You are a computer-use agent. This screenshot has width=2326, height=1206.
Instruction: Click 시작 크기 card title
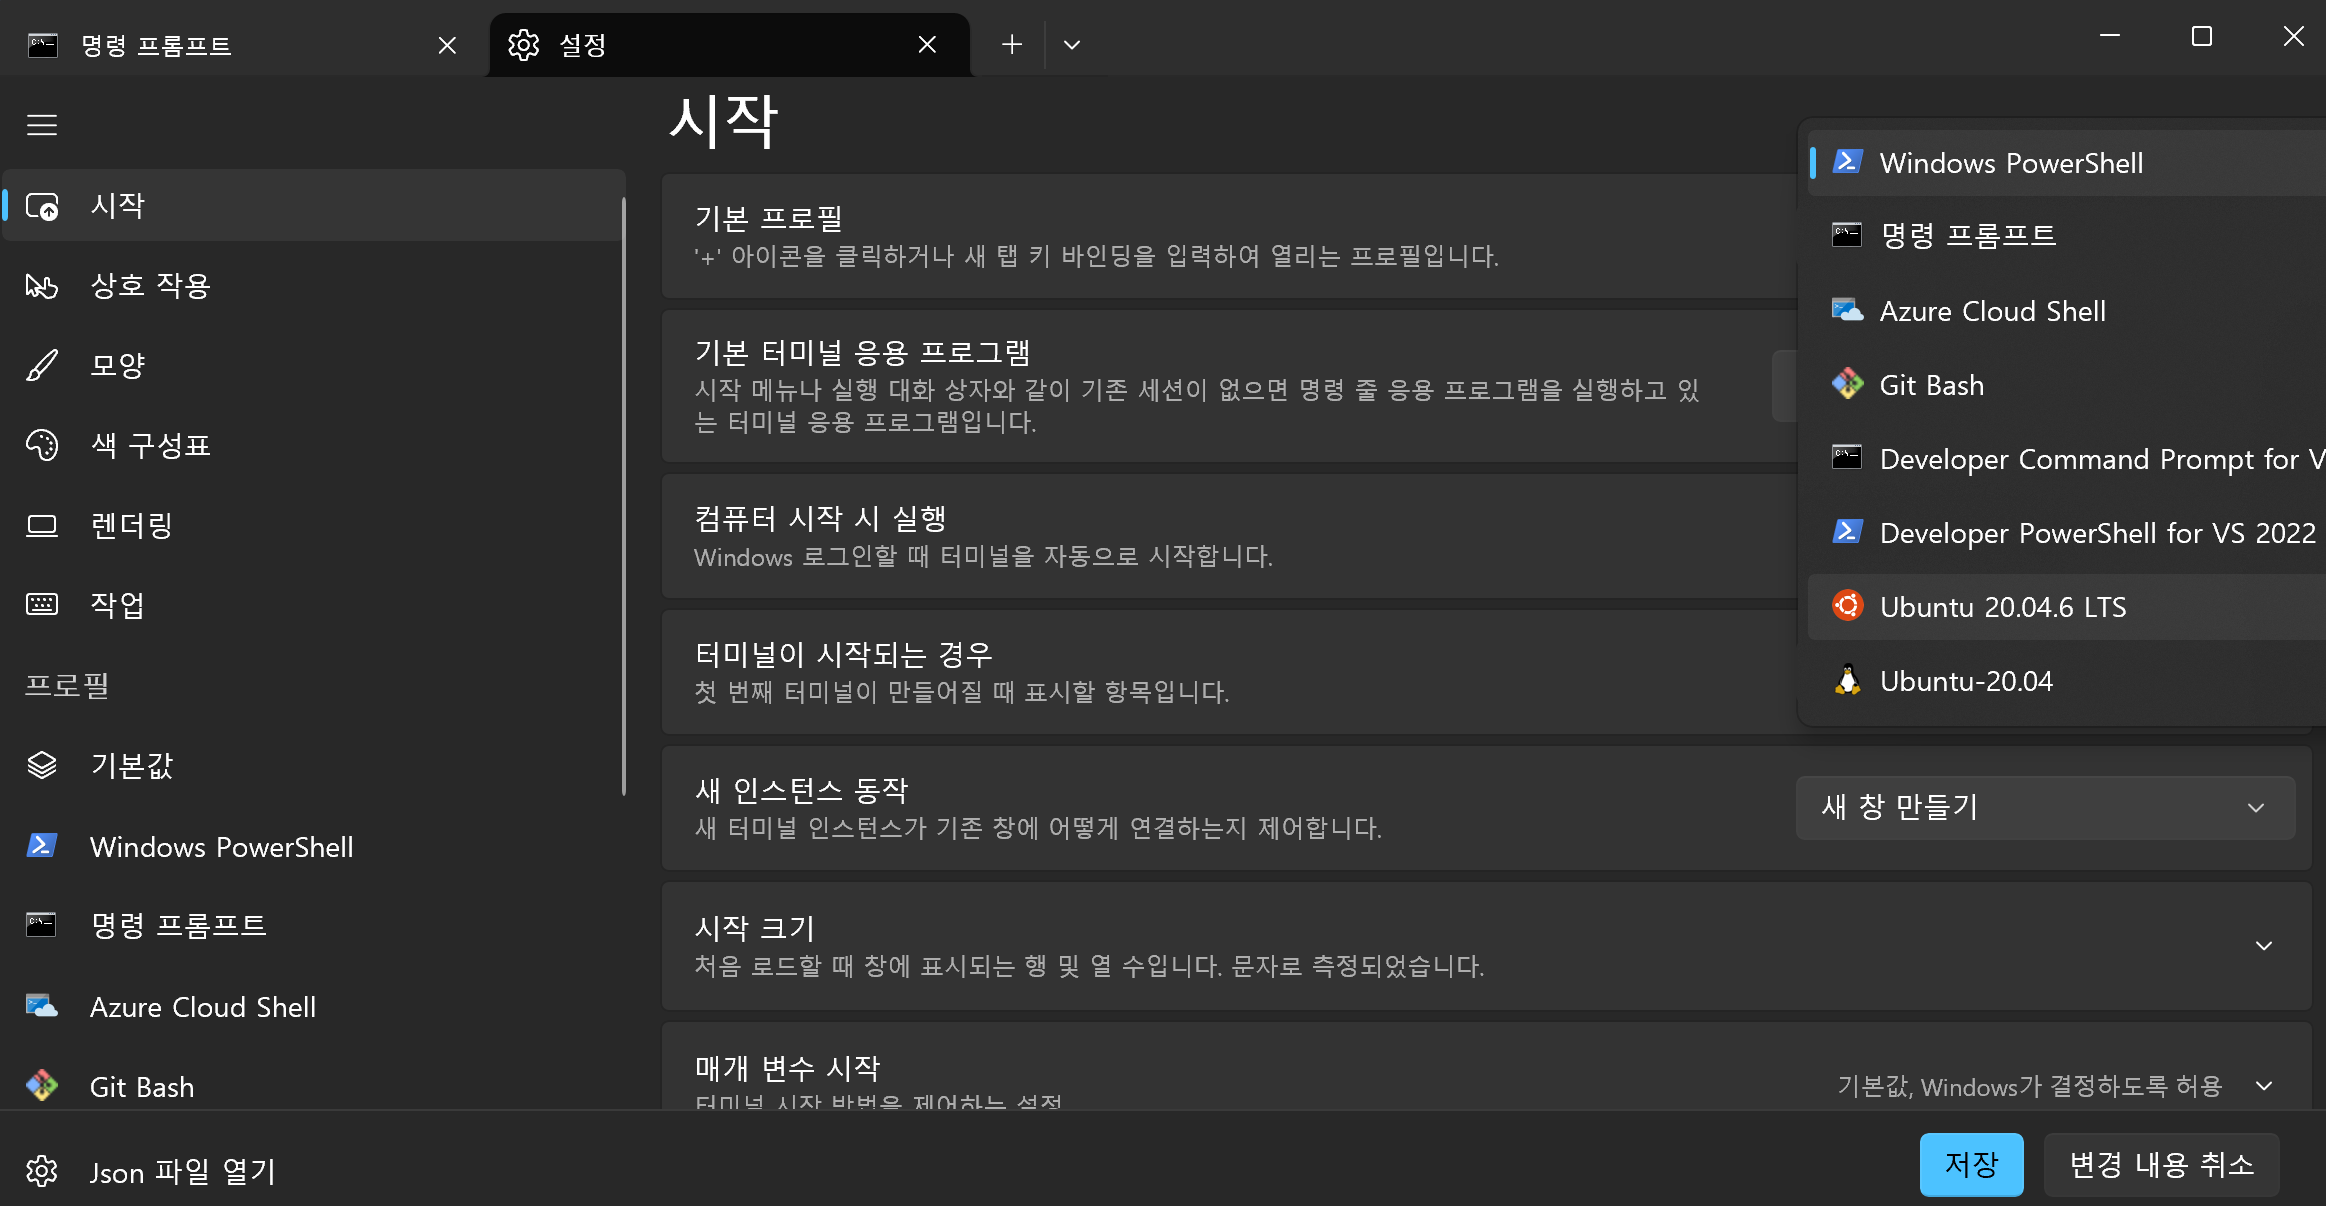click(x=755, y=928)
